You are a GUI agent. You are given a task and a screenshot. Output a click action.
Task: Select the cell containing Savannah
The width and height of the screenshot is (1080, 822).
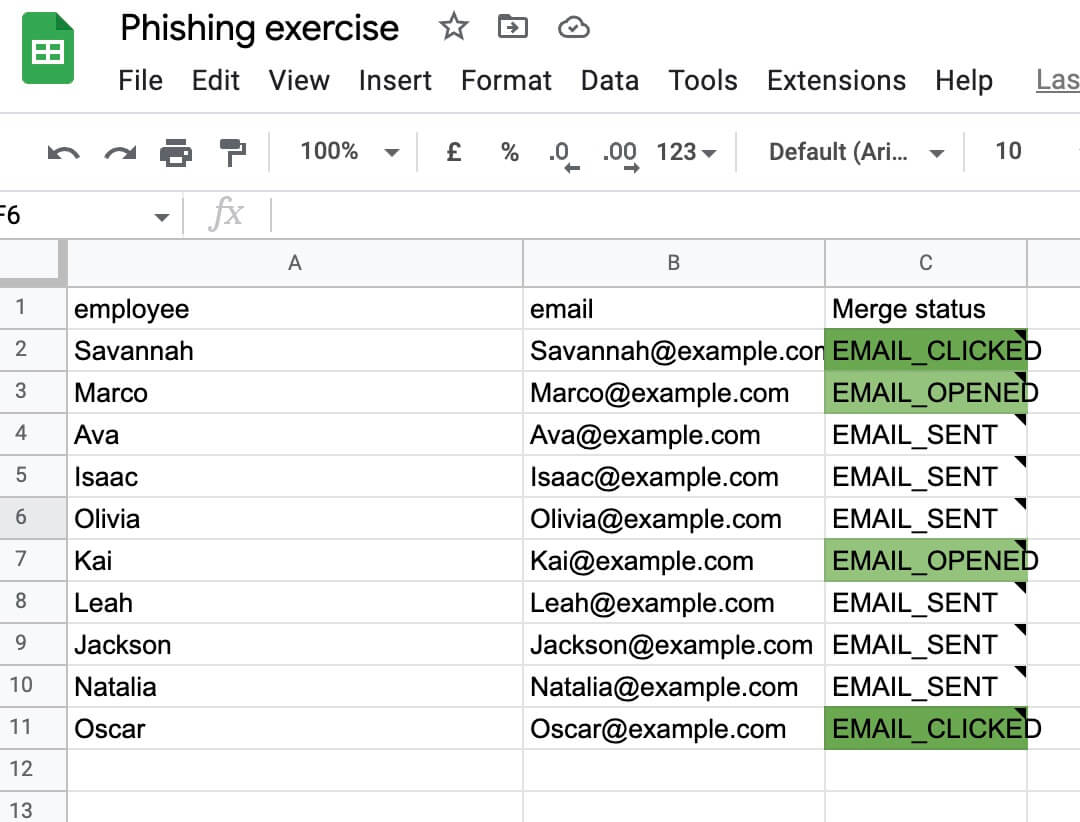point(295,351)
